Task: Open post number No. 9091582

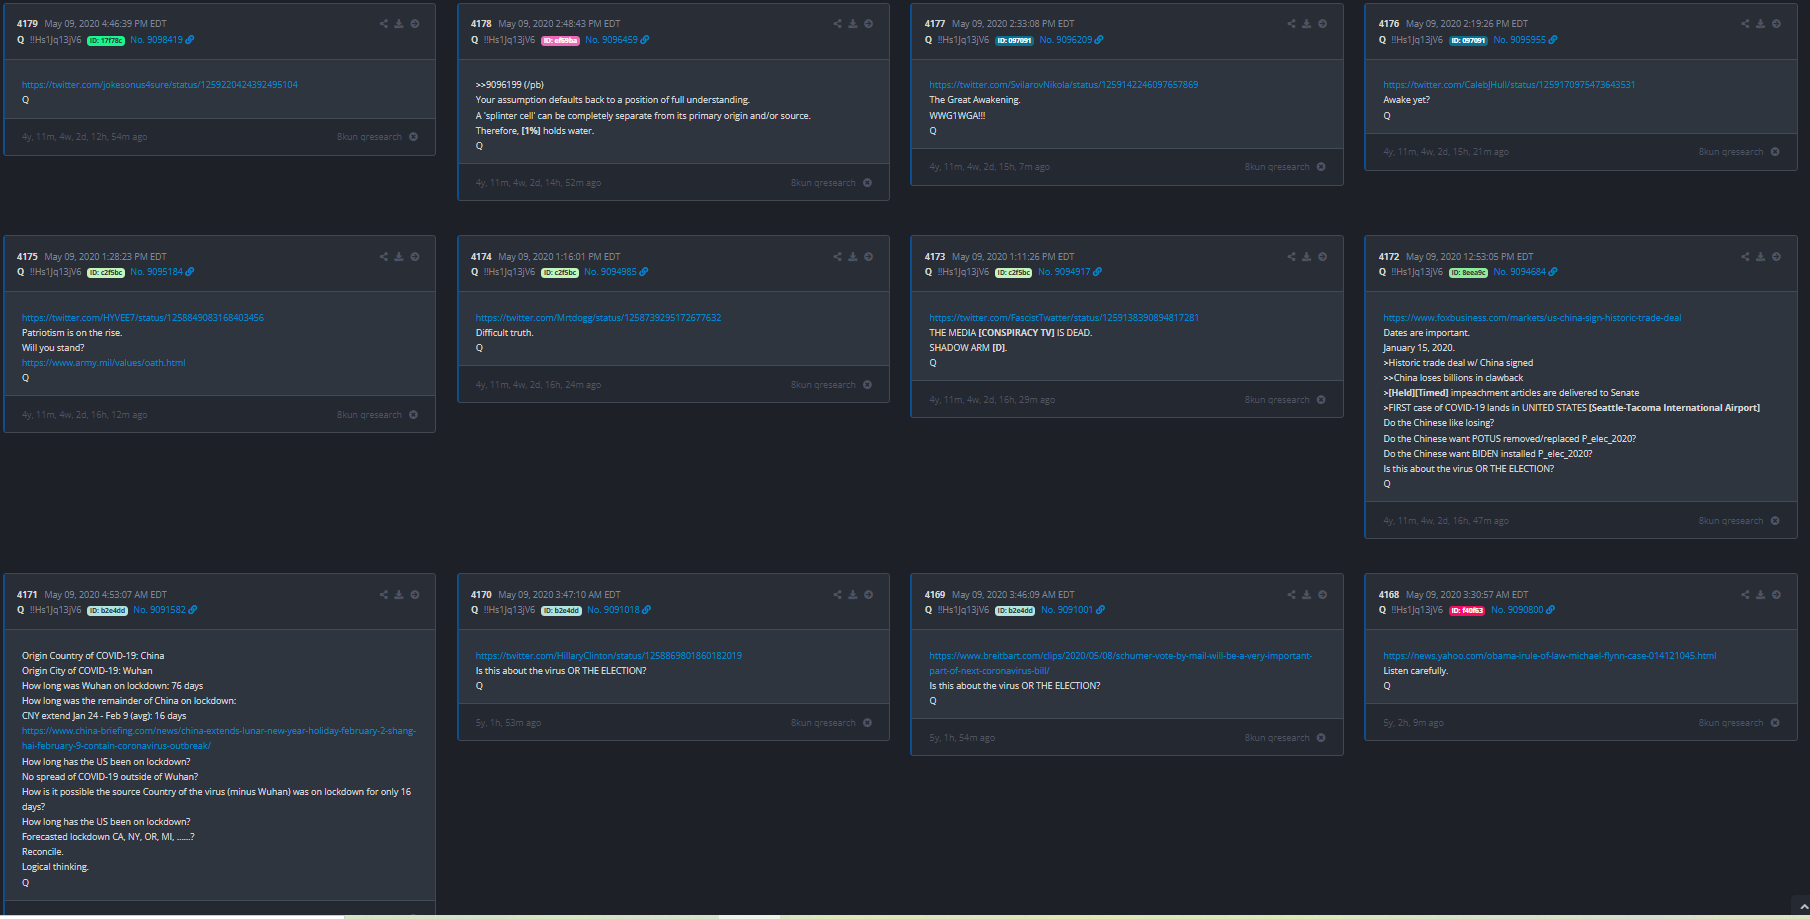Action: point(159,610)
